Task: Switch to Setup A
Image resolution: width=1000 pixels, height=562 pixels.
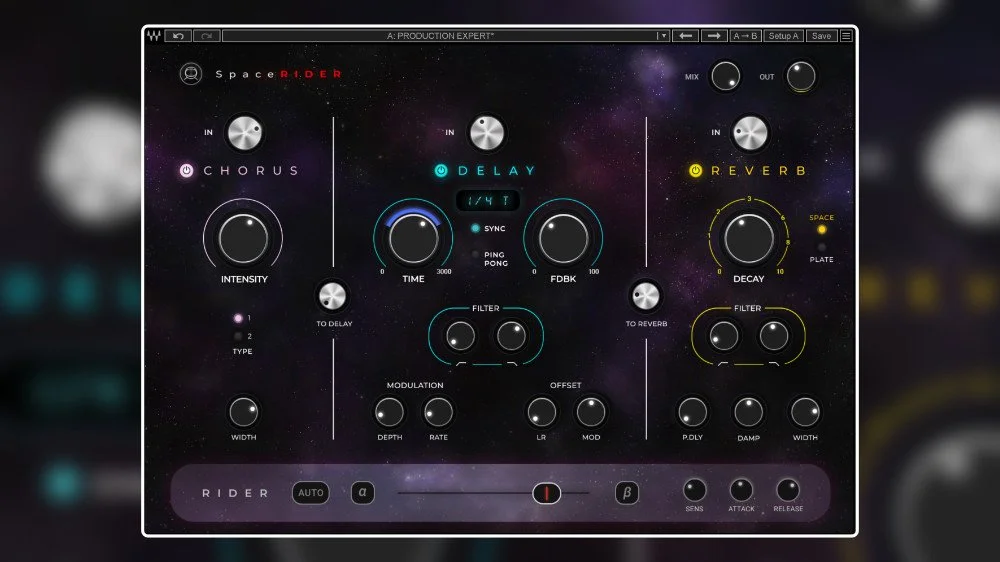Action: coord(783,36)
